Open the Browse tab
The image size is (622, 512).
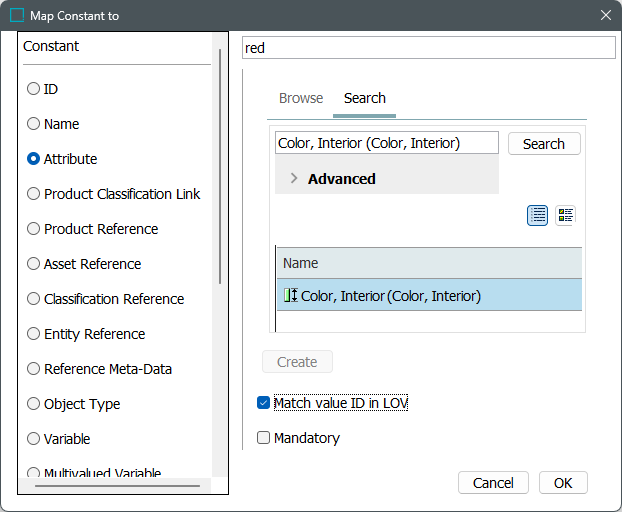coord(301,98)
